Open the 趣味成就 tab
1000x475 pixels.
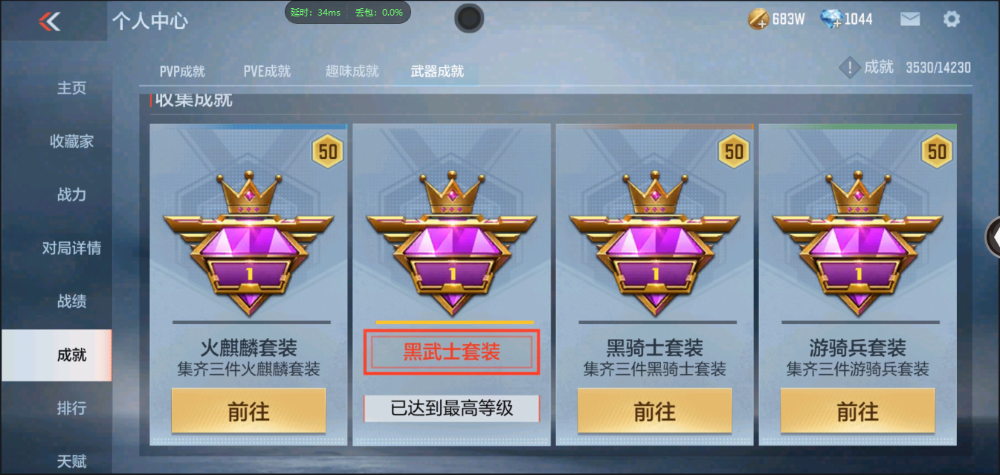(352, 71)
